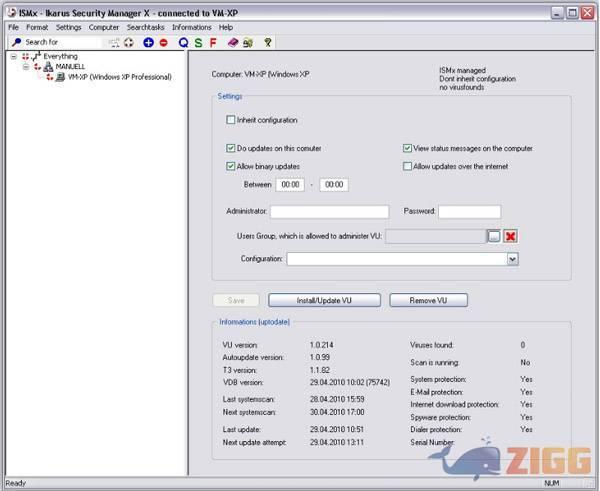Click the Viruses found value 0
Image resolution: width=600 pixels, height=491 pixels.
[x=523, y=345]
